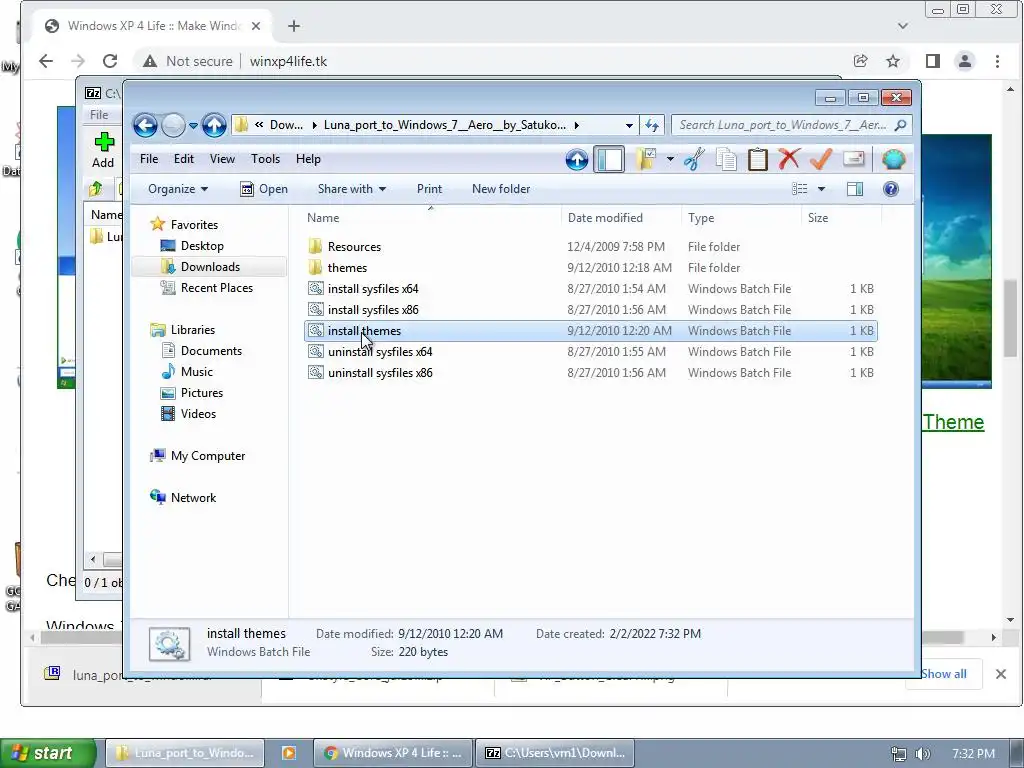
Task: Click the Print command
Action: (429, 189)
